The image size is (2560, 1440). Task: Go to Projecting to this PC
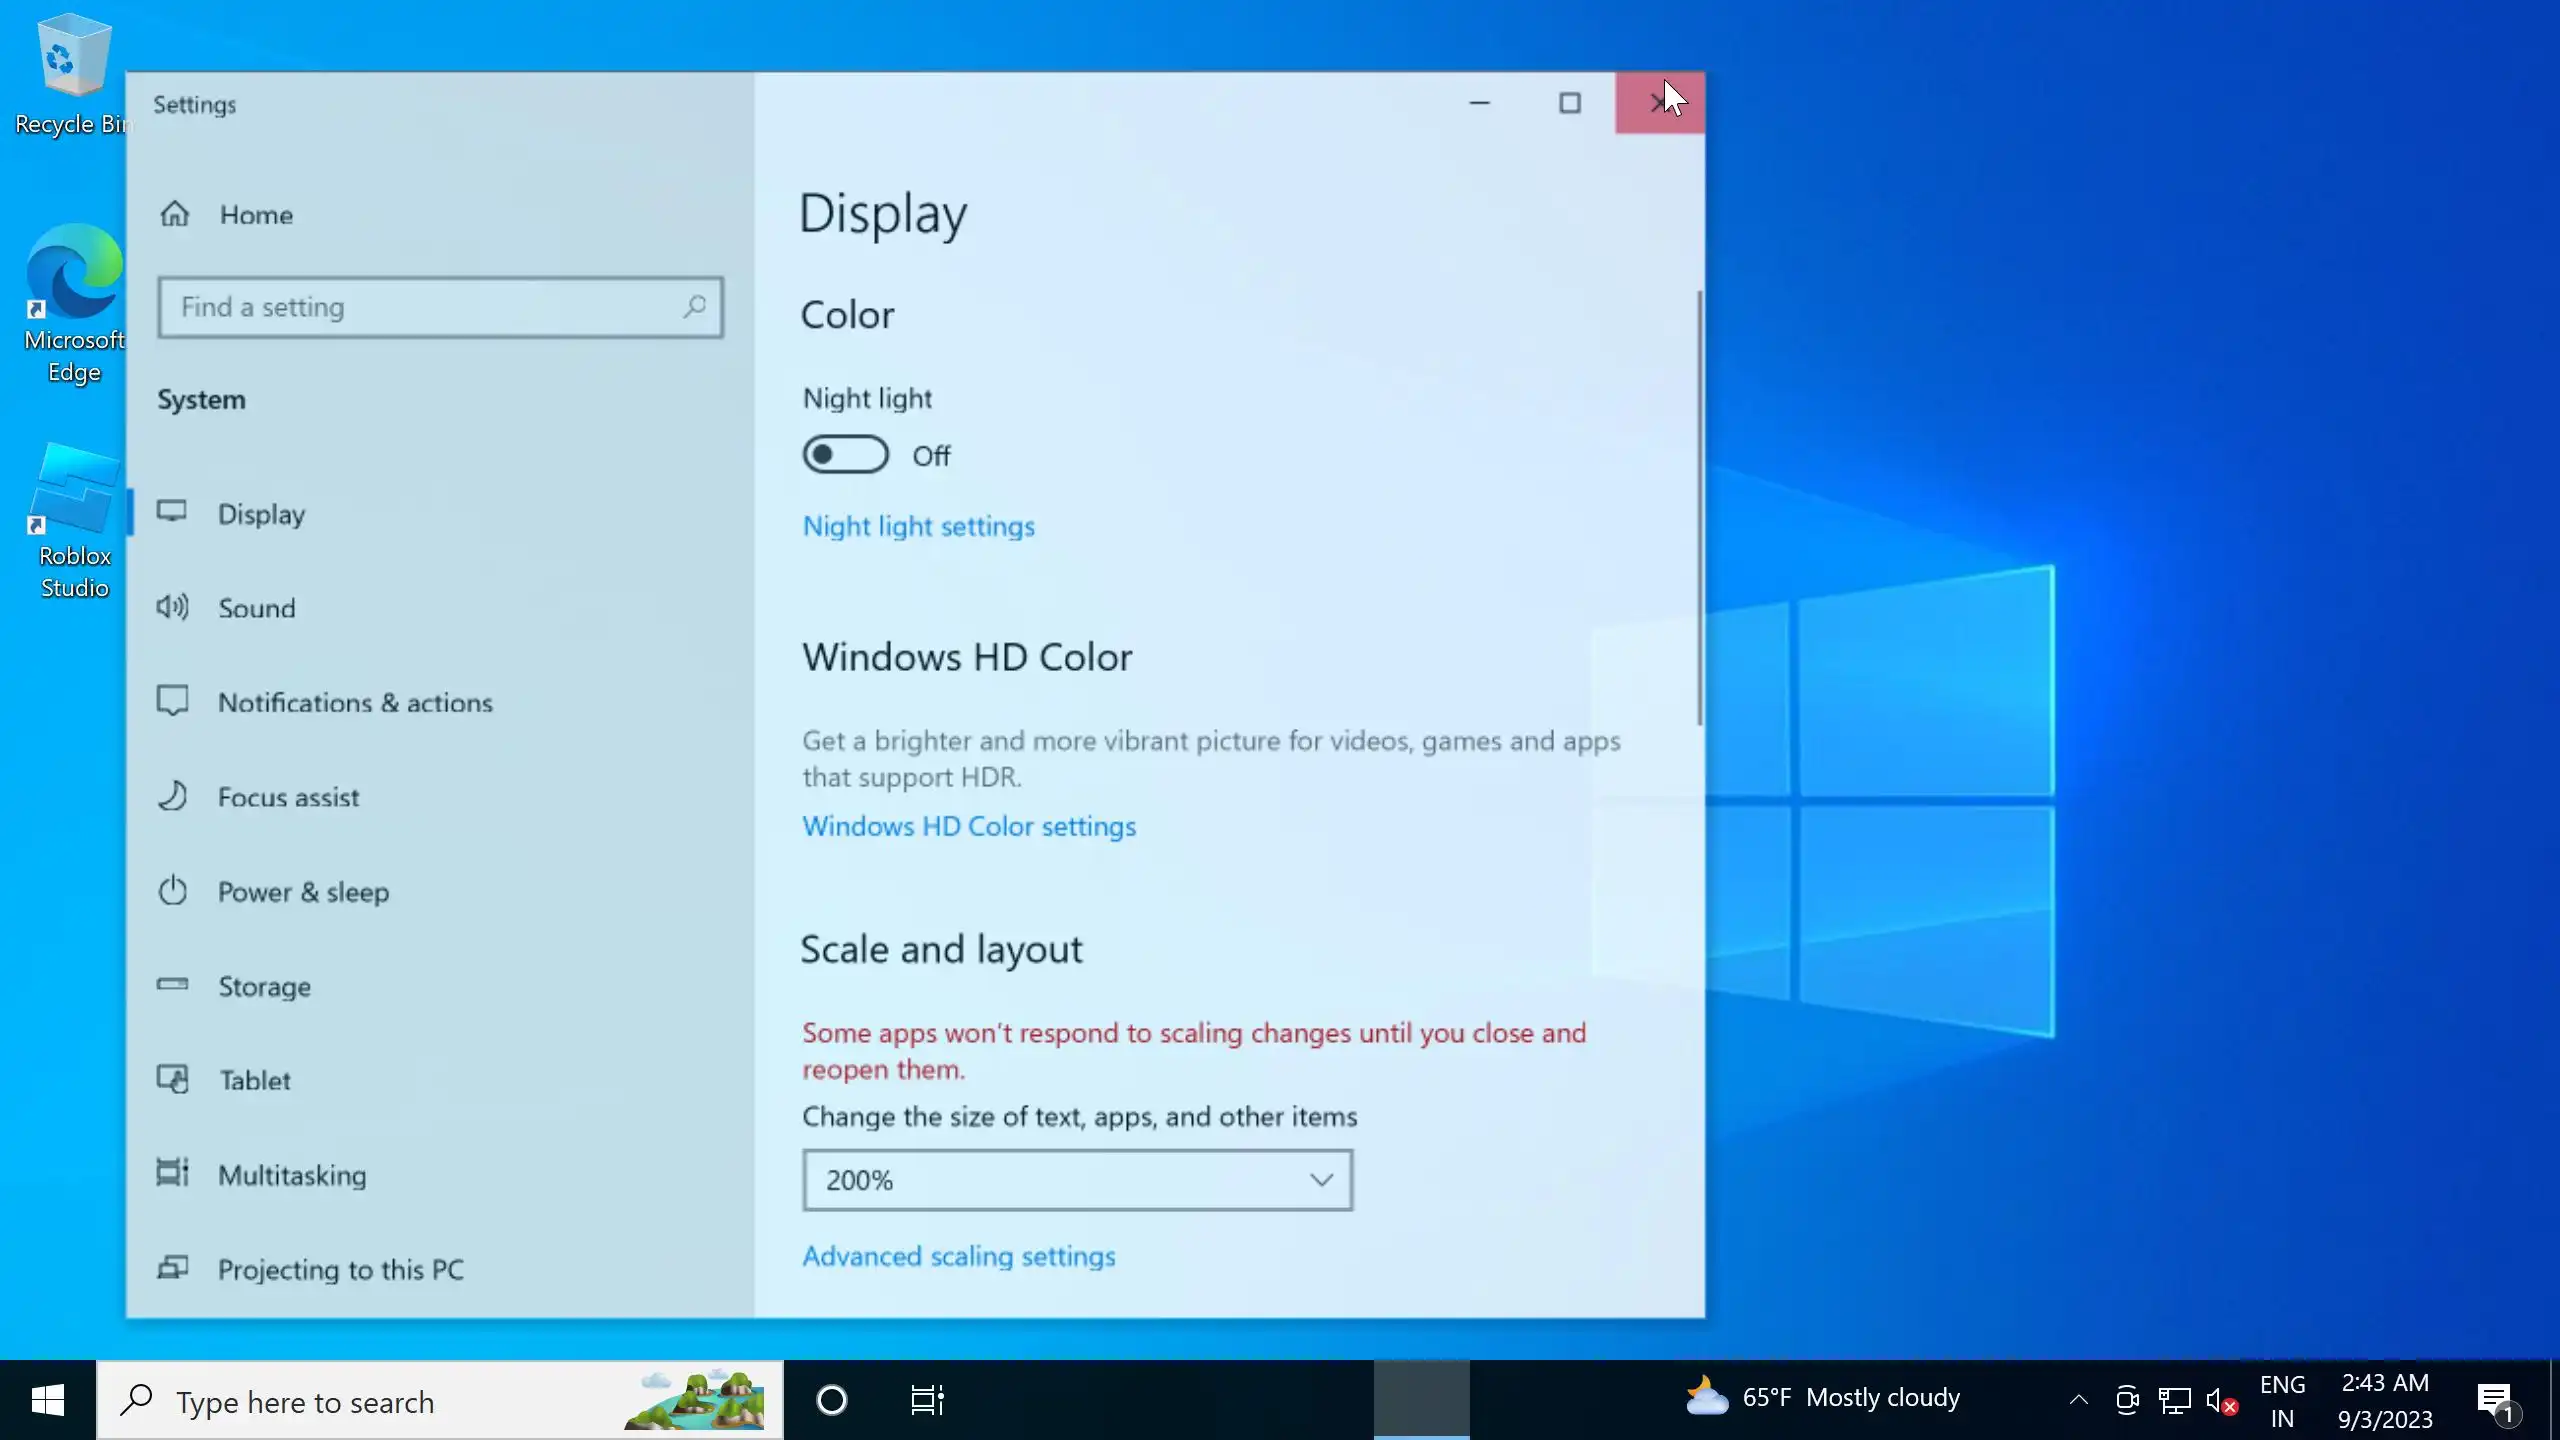tap(340, 1269)
